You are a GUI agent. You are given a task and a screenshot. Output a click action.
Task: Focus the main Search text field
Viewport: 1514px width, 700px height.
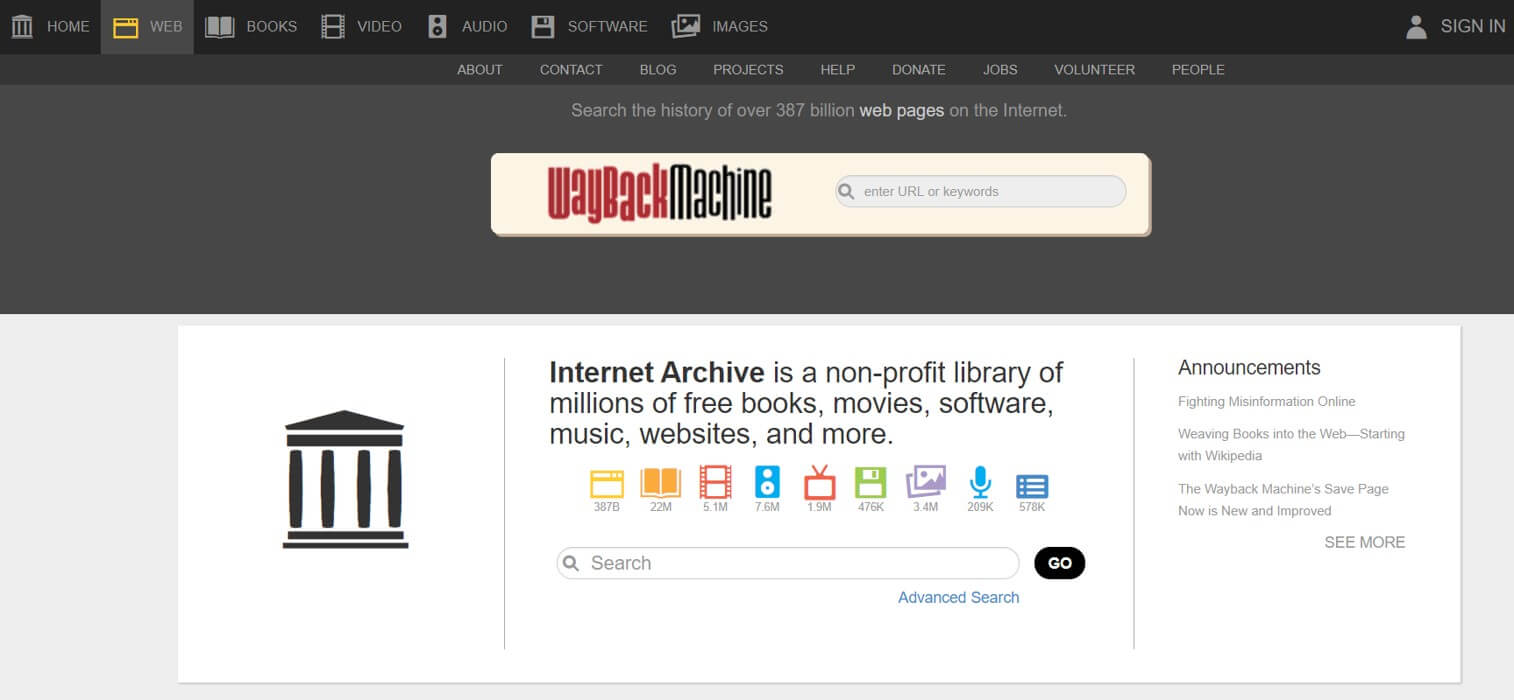point(788,563)
